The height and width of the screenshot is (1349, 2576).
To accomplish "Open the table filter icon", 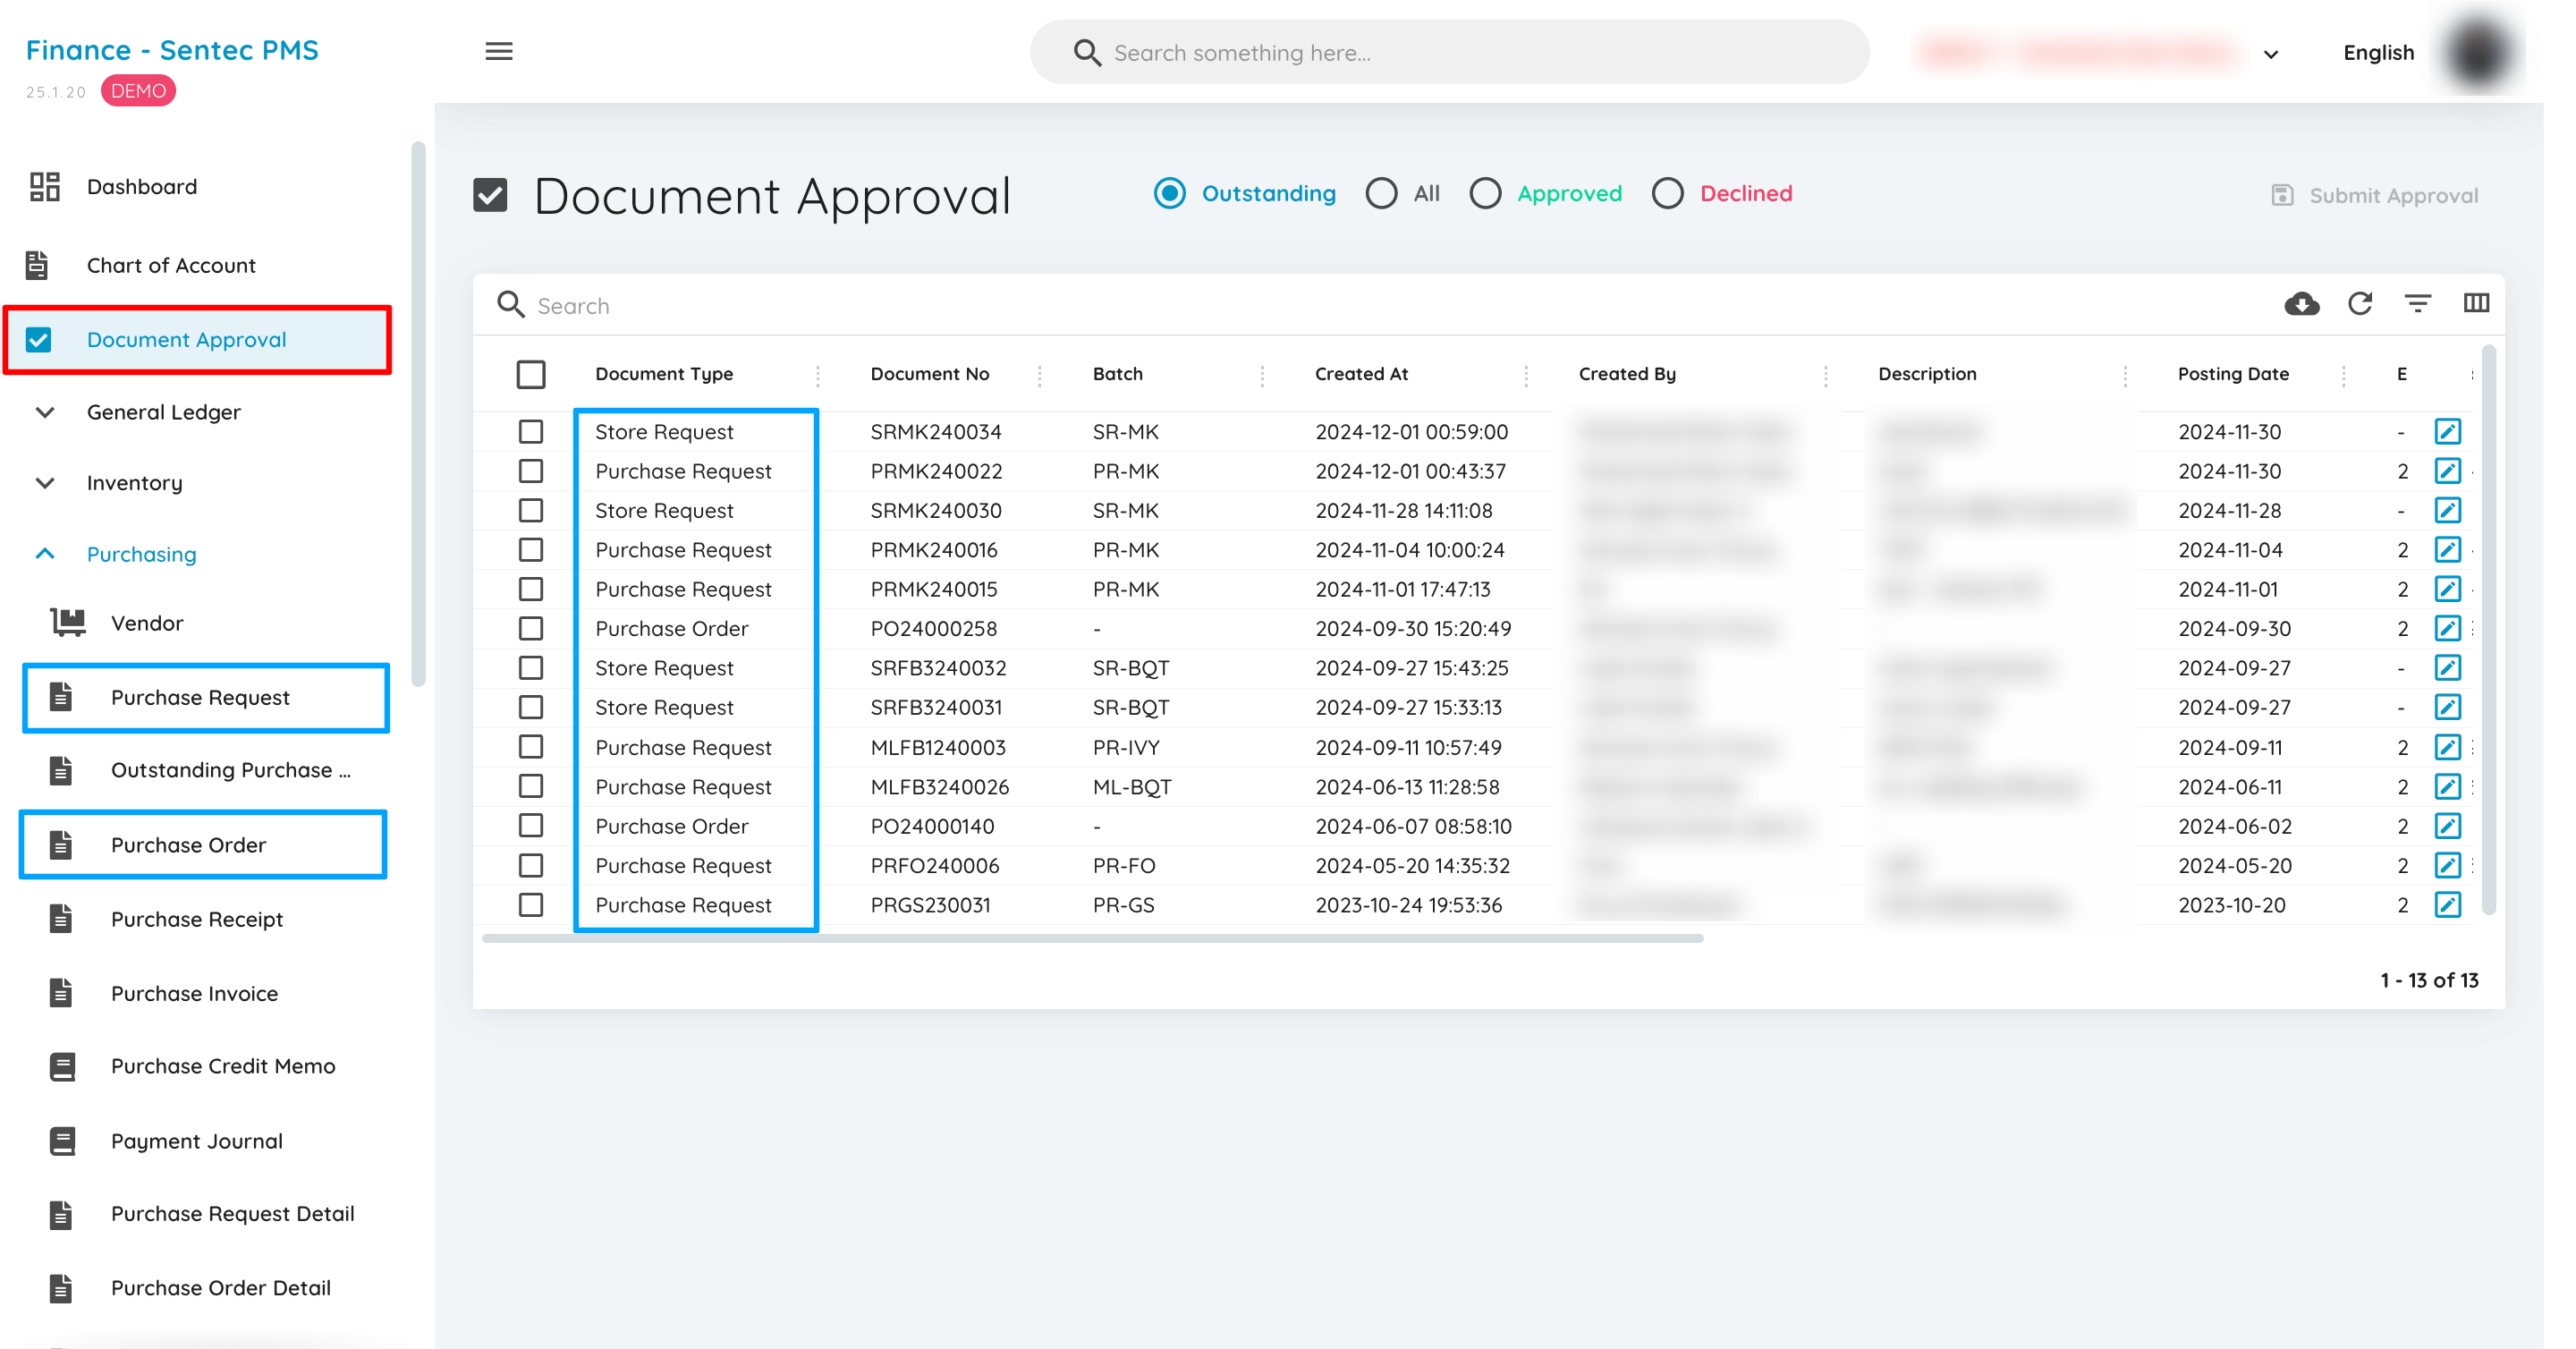I will (x=2418, y=304).
